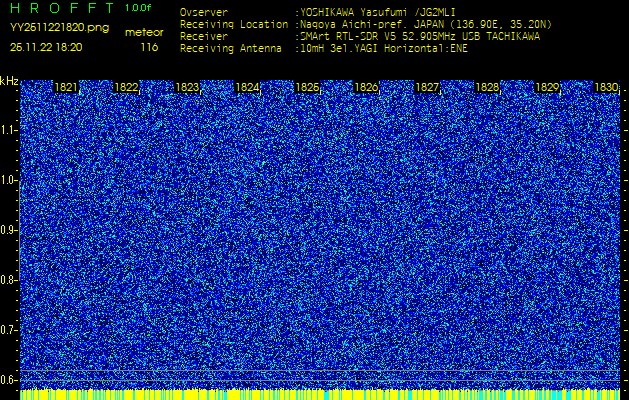Click the meteor count 116
The height and width of the screenshot is (400, 629).
[149, 47]
